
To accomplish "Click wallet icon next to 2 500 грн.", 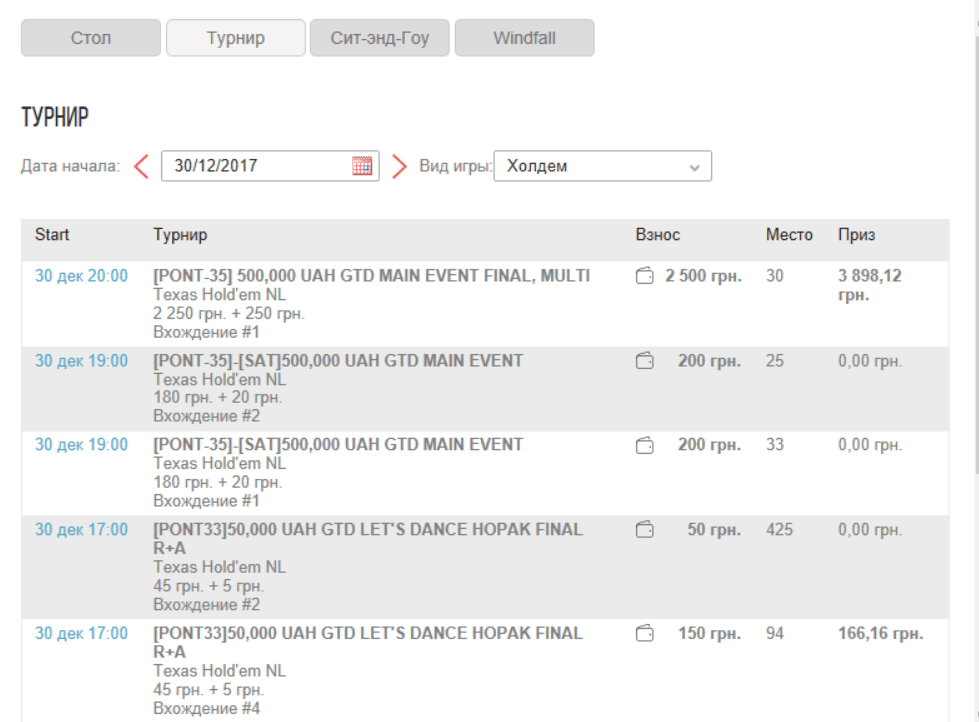I will (645, 276).
